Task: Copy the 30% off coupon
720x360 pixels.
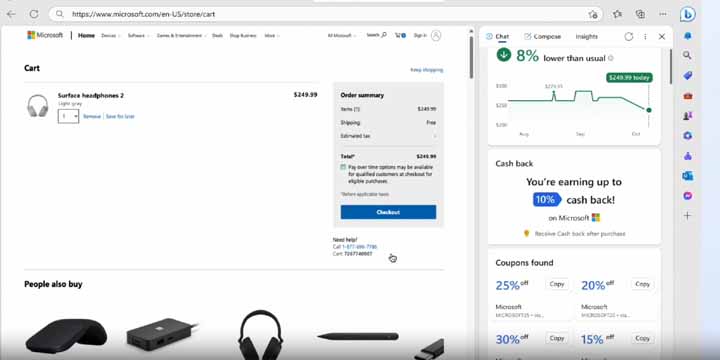Action: click(x=557, y=338)
